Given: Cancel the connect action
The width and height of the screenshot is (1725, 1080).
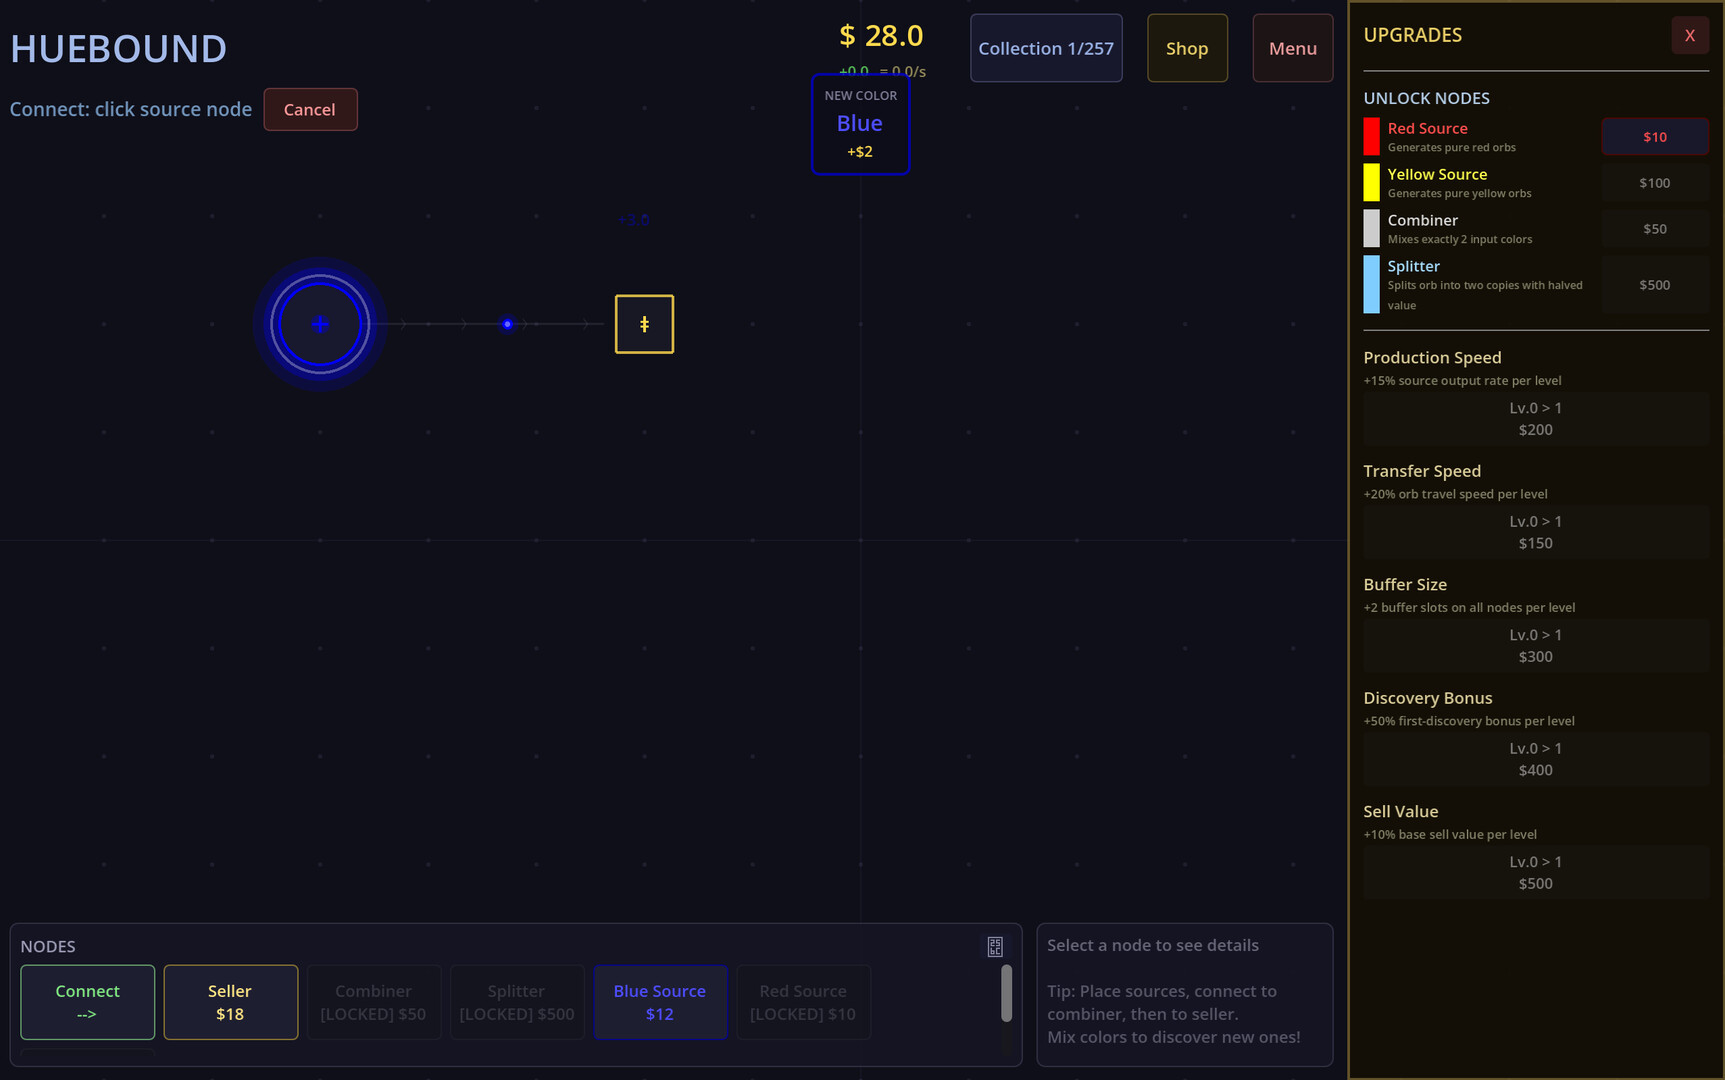Looking at the screenshot, I should pyautogui.click(x=310, y=109).
